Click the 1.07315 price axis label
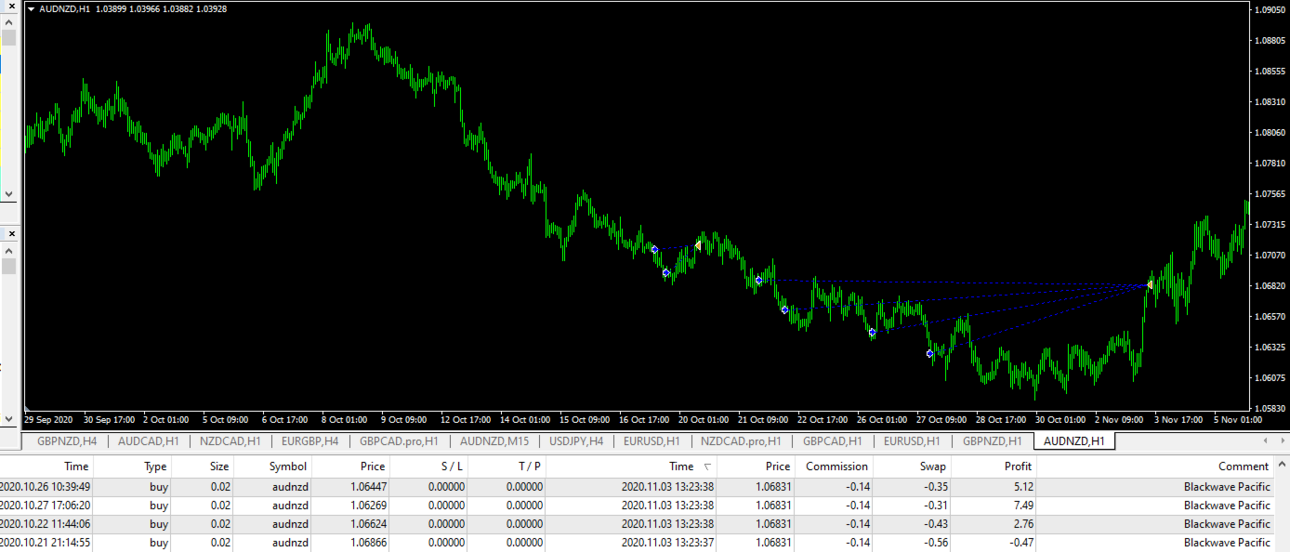The width and height of the screenshot is (1290, 552). [1270, 224]
